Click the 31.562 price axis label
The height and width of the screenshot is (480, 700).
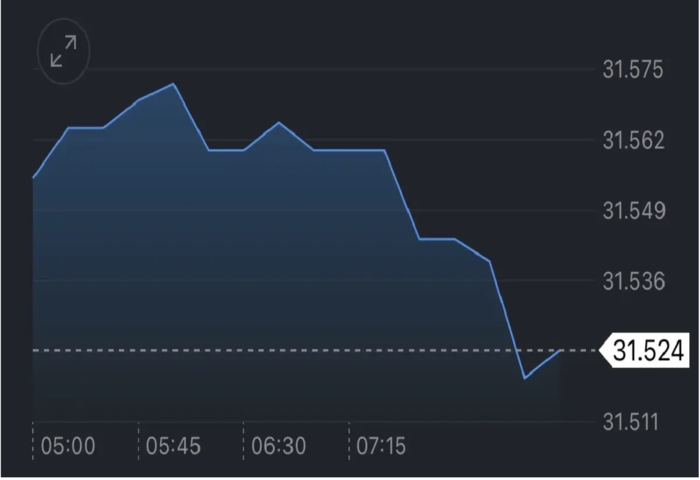633,141
